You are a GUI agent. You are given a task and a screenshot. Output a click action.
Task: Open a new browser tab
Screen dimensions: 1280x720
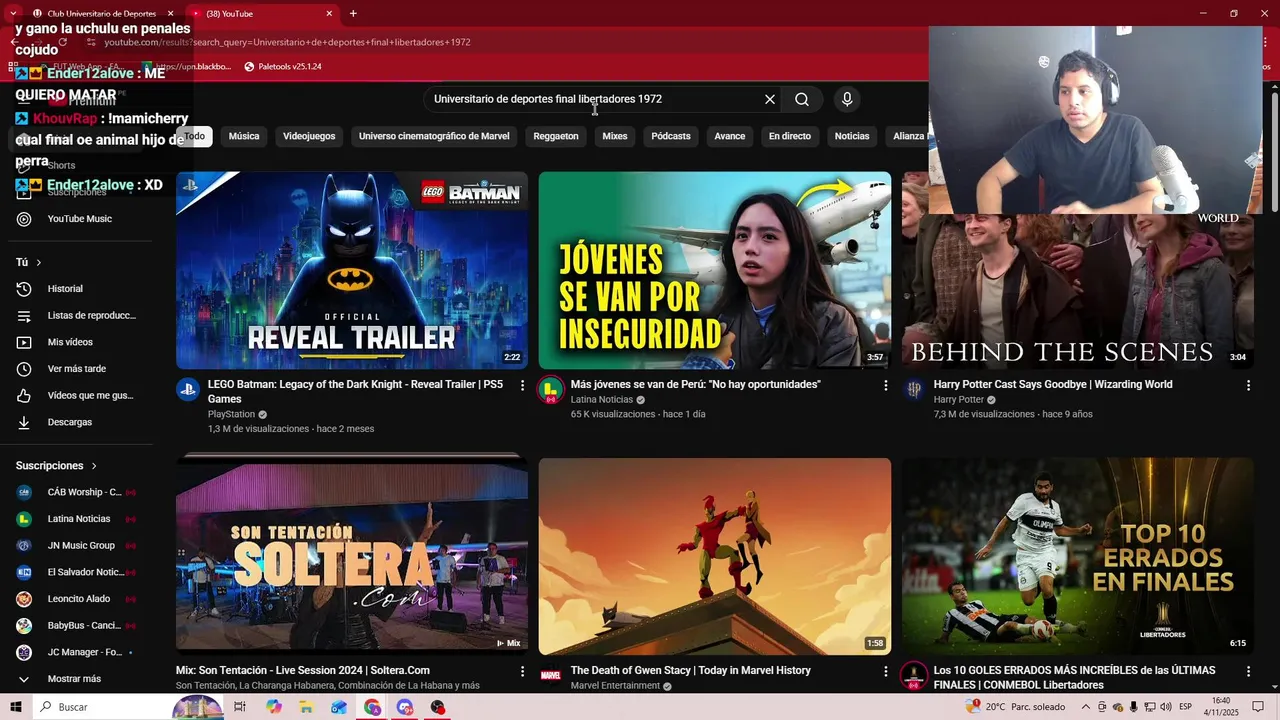pos(353,14)
